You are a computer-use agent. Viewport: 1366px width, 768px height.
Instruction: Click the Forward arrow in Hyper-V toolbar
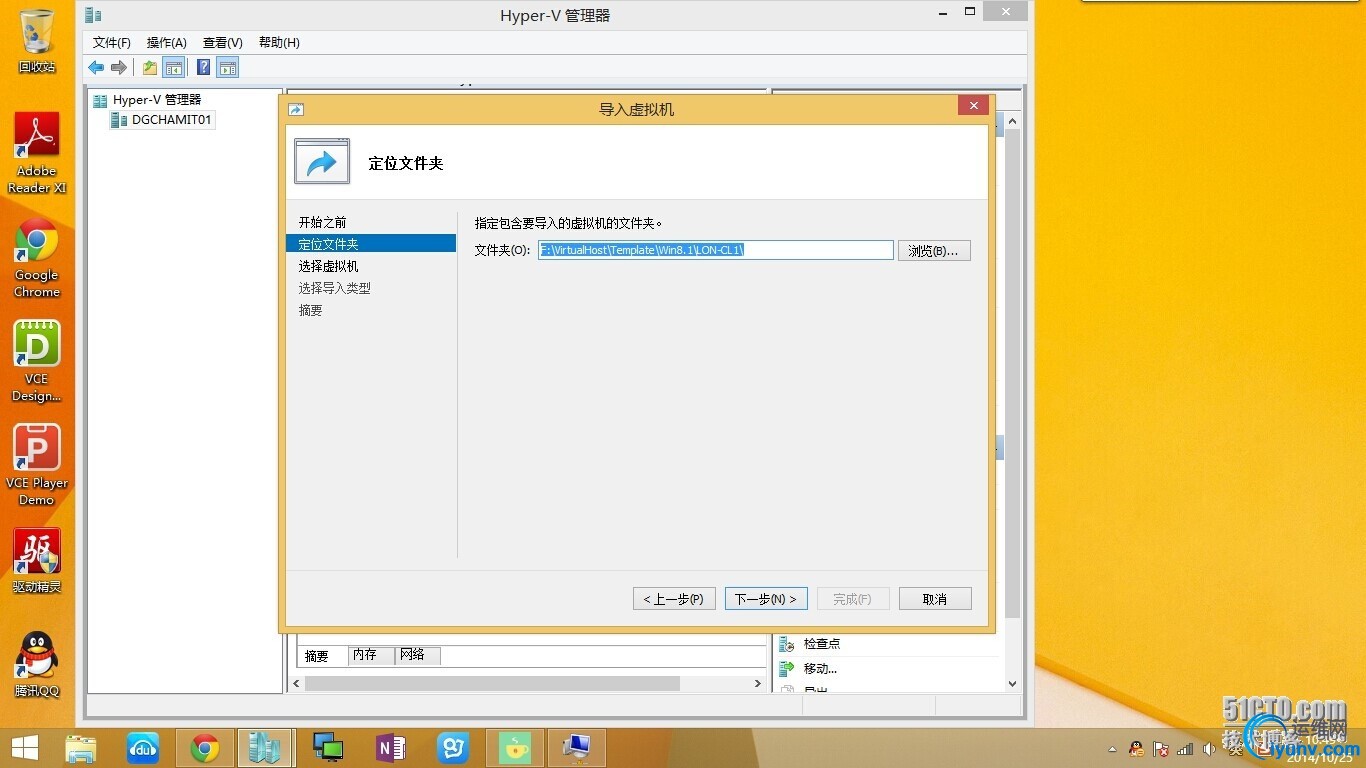[119, 67]
